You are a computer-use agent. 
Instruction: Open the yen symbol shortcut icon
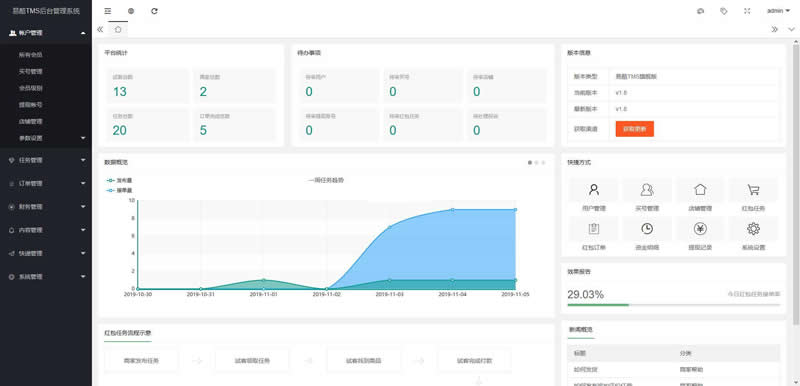click(700, 229)
